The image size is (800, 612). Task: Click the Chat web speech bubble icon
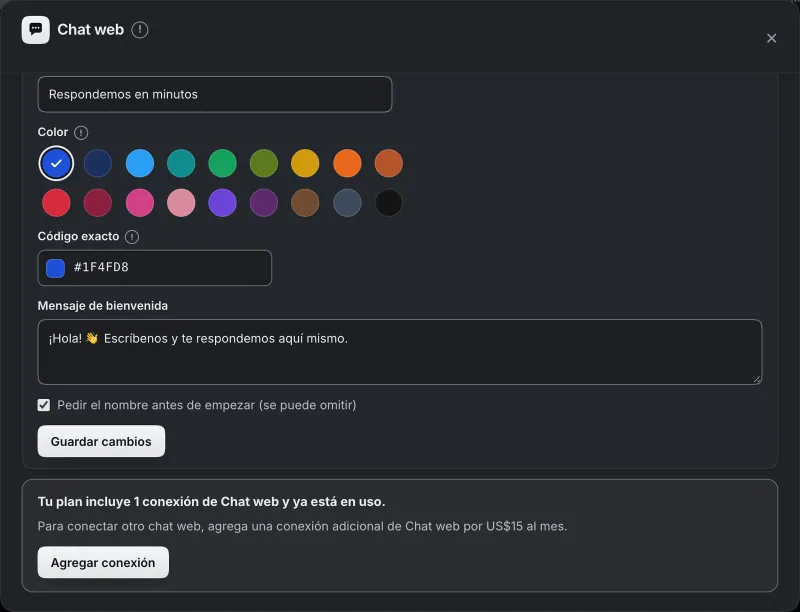(x=36, y=30)
